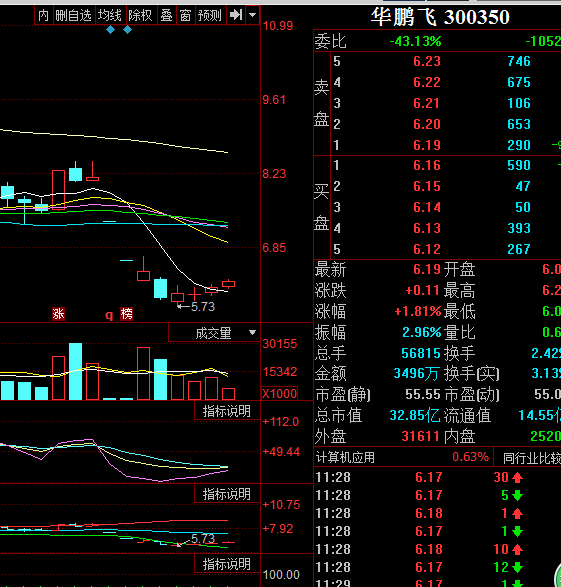This screenshot has width=561, height=587.
Task: Click the 30155 volume axis label
Action: (x=280, y=344)
